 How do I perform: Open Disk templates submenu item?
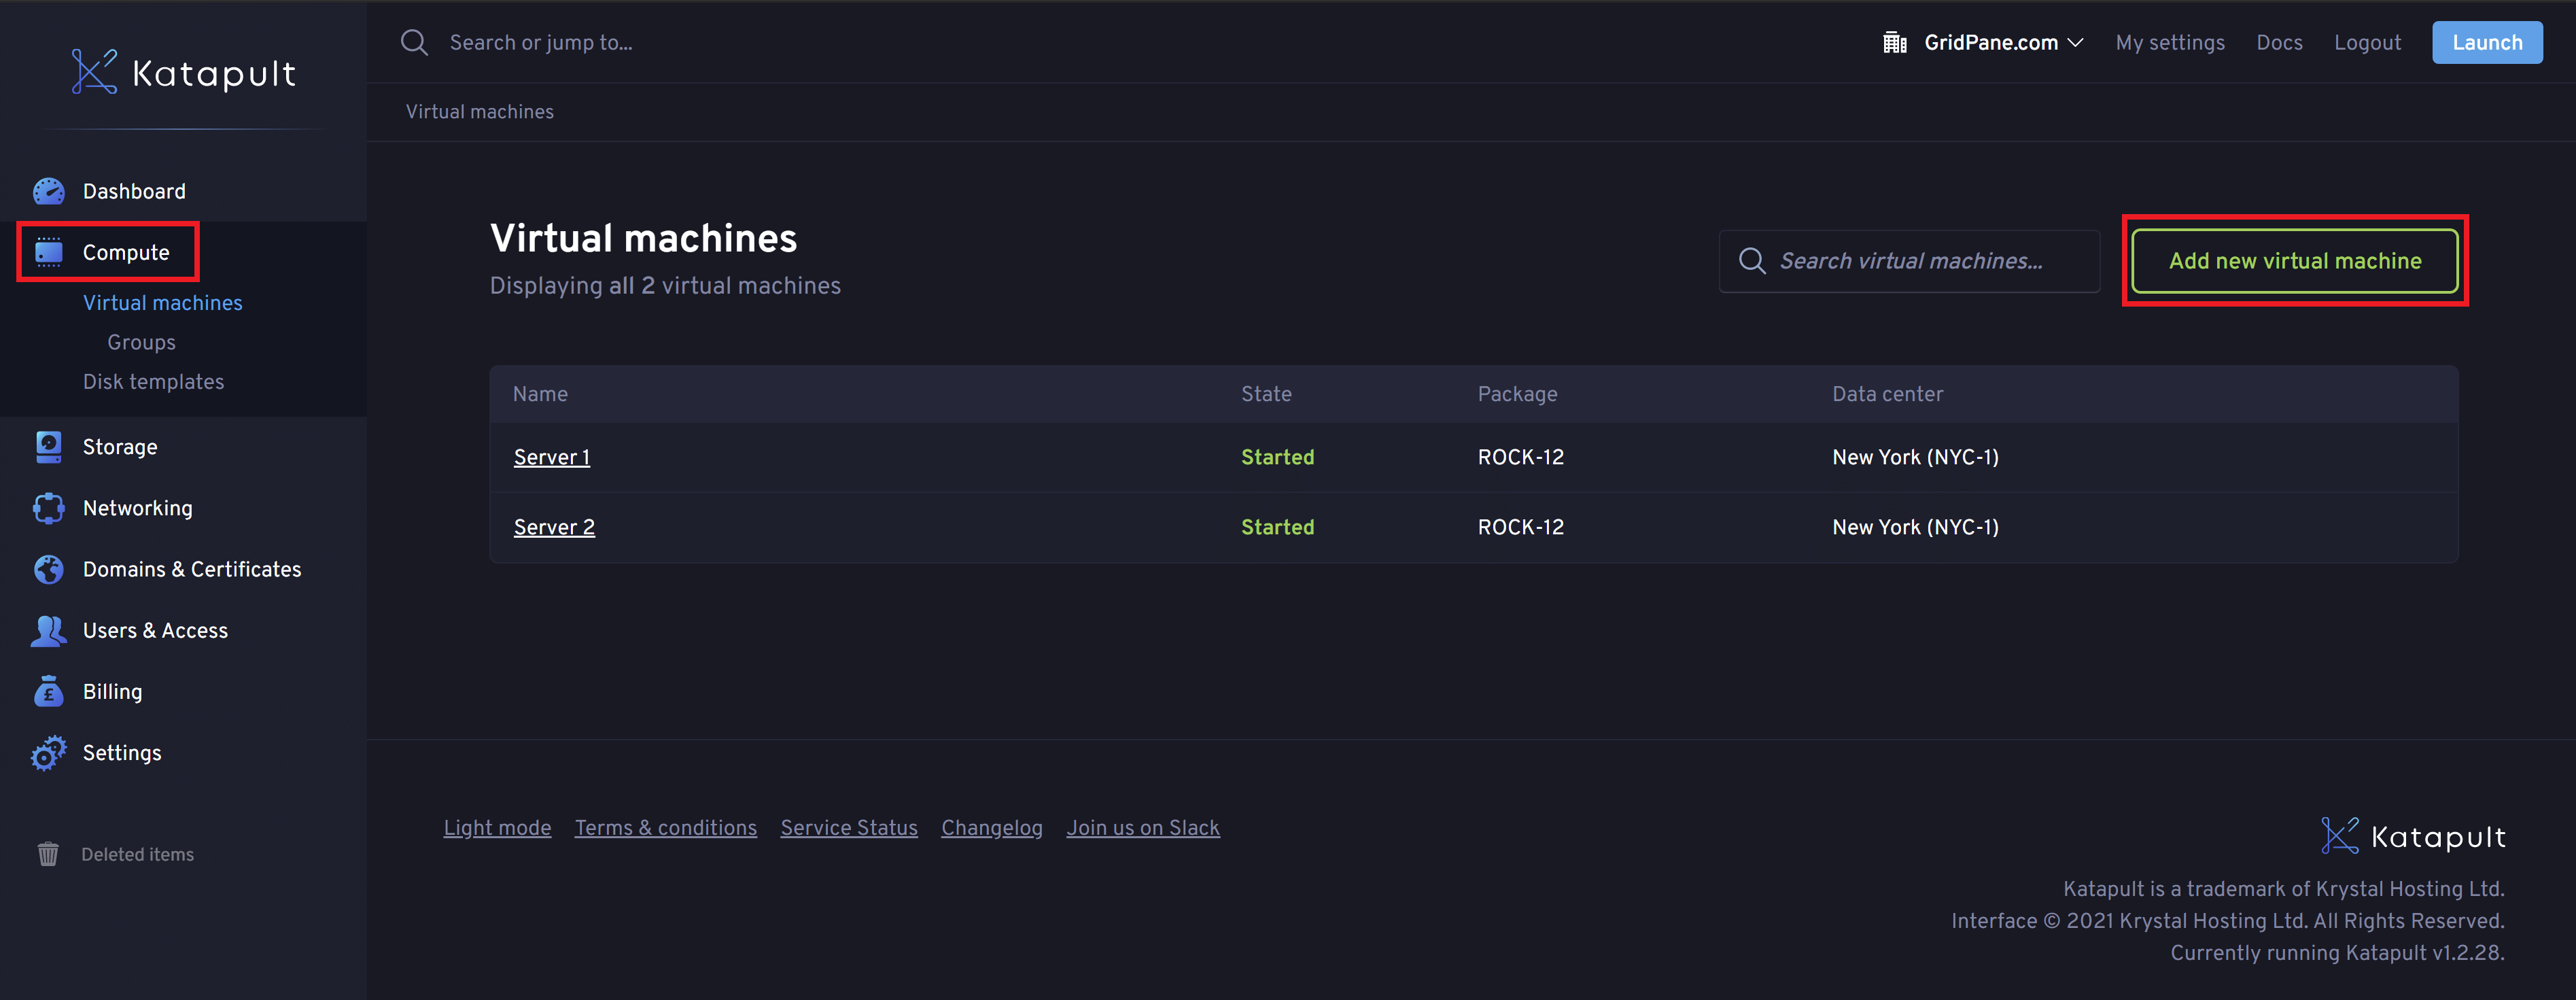point(153,382)
